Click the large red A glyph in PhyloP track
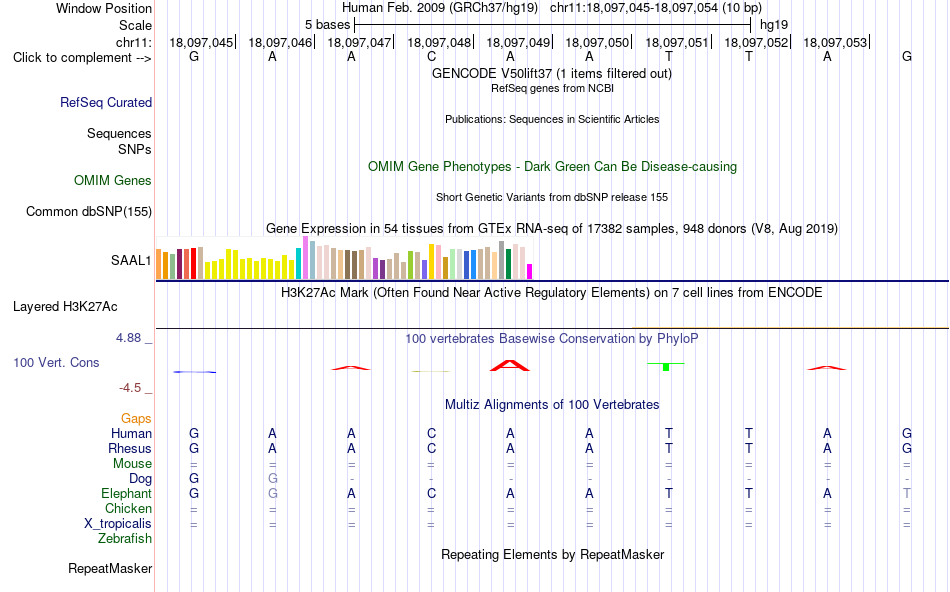 click(x=510, y=365)
